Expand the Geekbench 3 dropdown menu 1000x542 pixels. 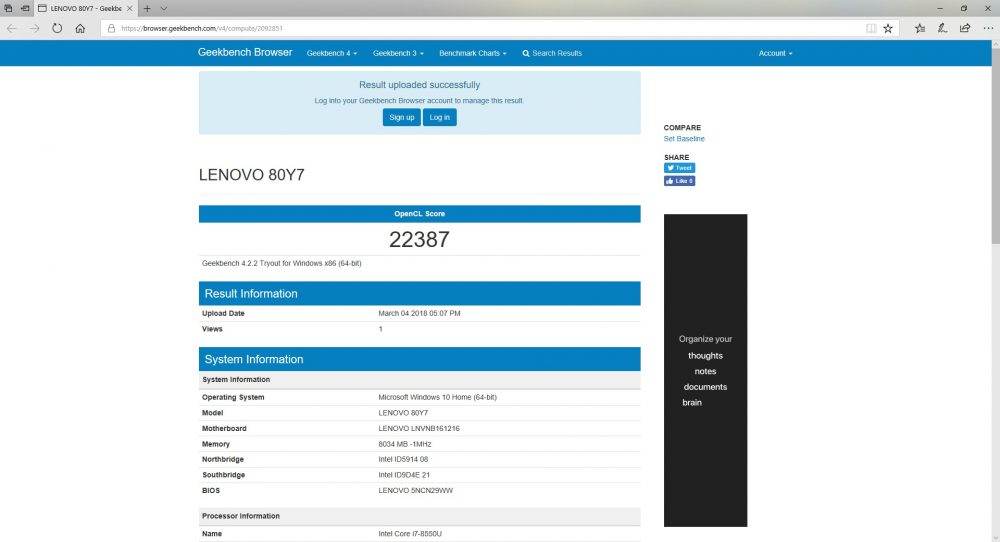pyautogui.click(x=398, y=53)
